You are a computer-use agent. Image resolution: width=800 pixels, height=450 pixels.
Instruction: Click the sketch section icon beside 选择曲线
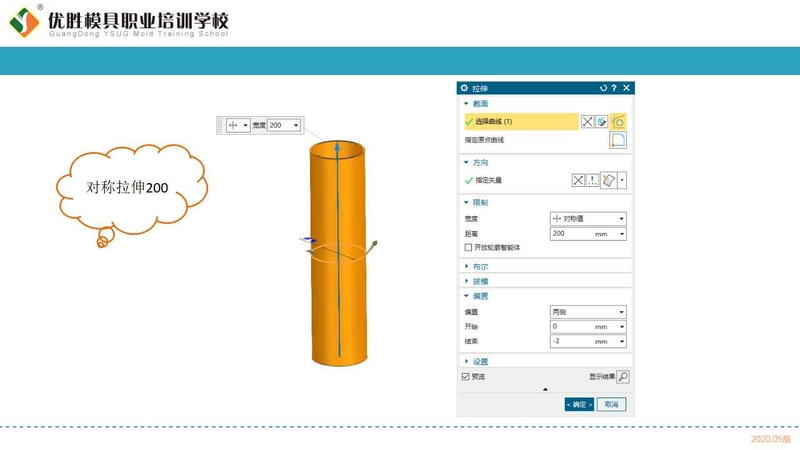point(602,121)
